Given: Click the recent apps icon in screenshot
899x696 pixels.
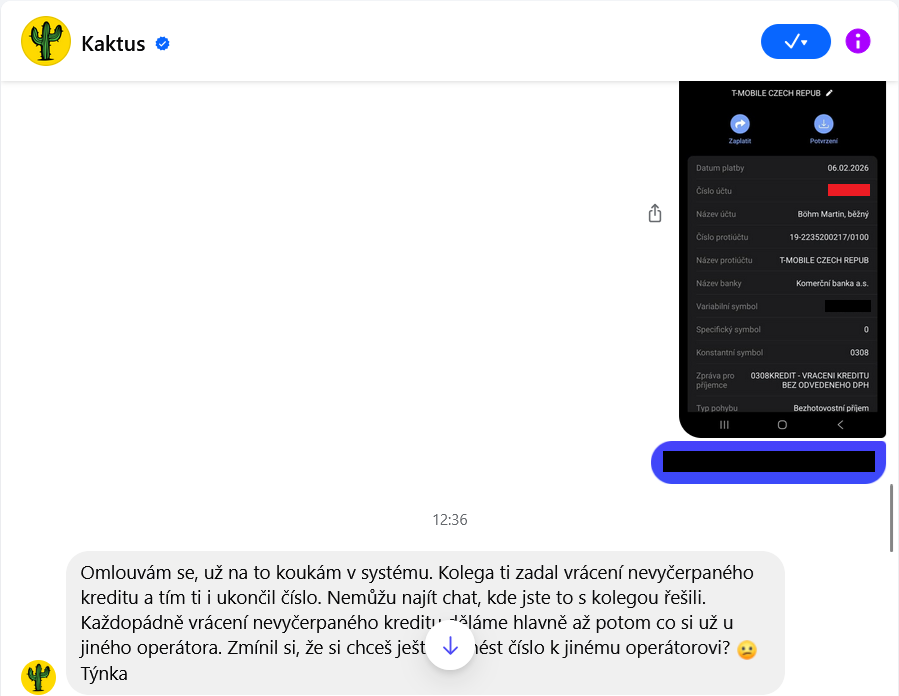Looking at the screenshot, I should click(x=724, y=425).
